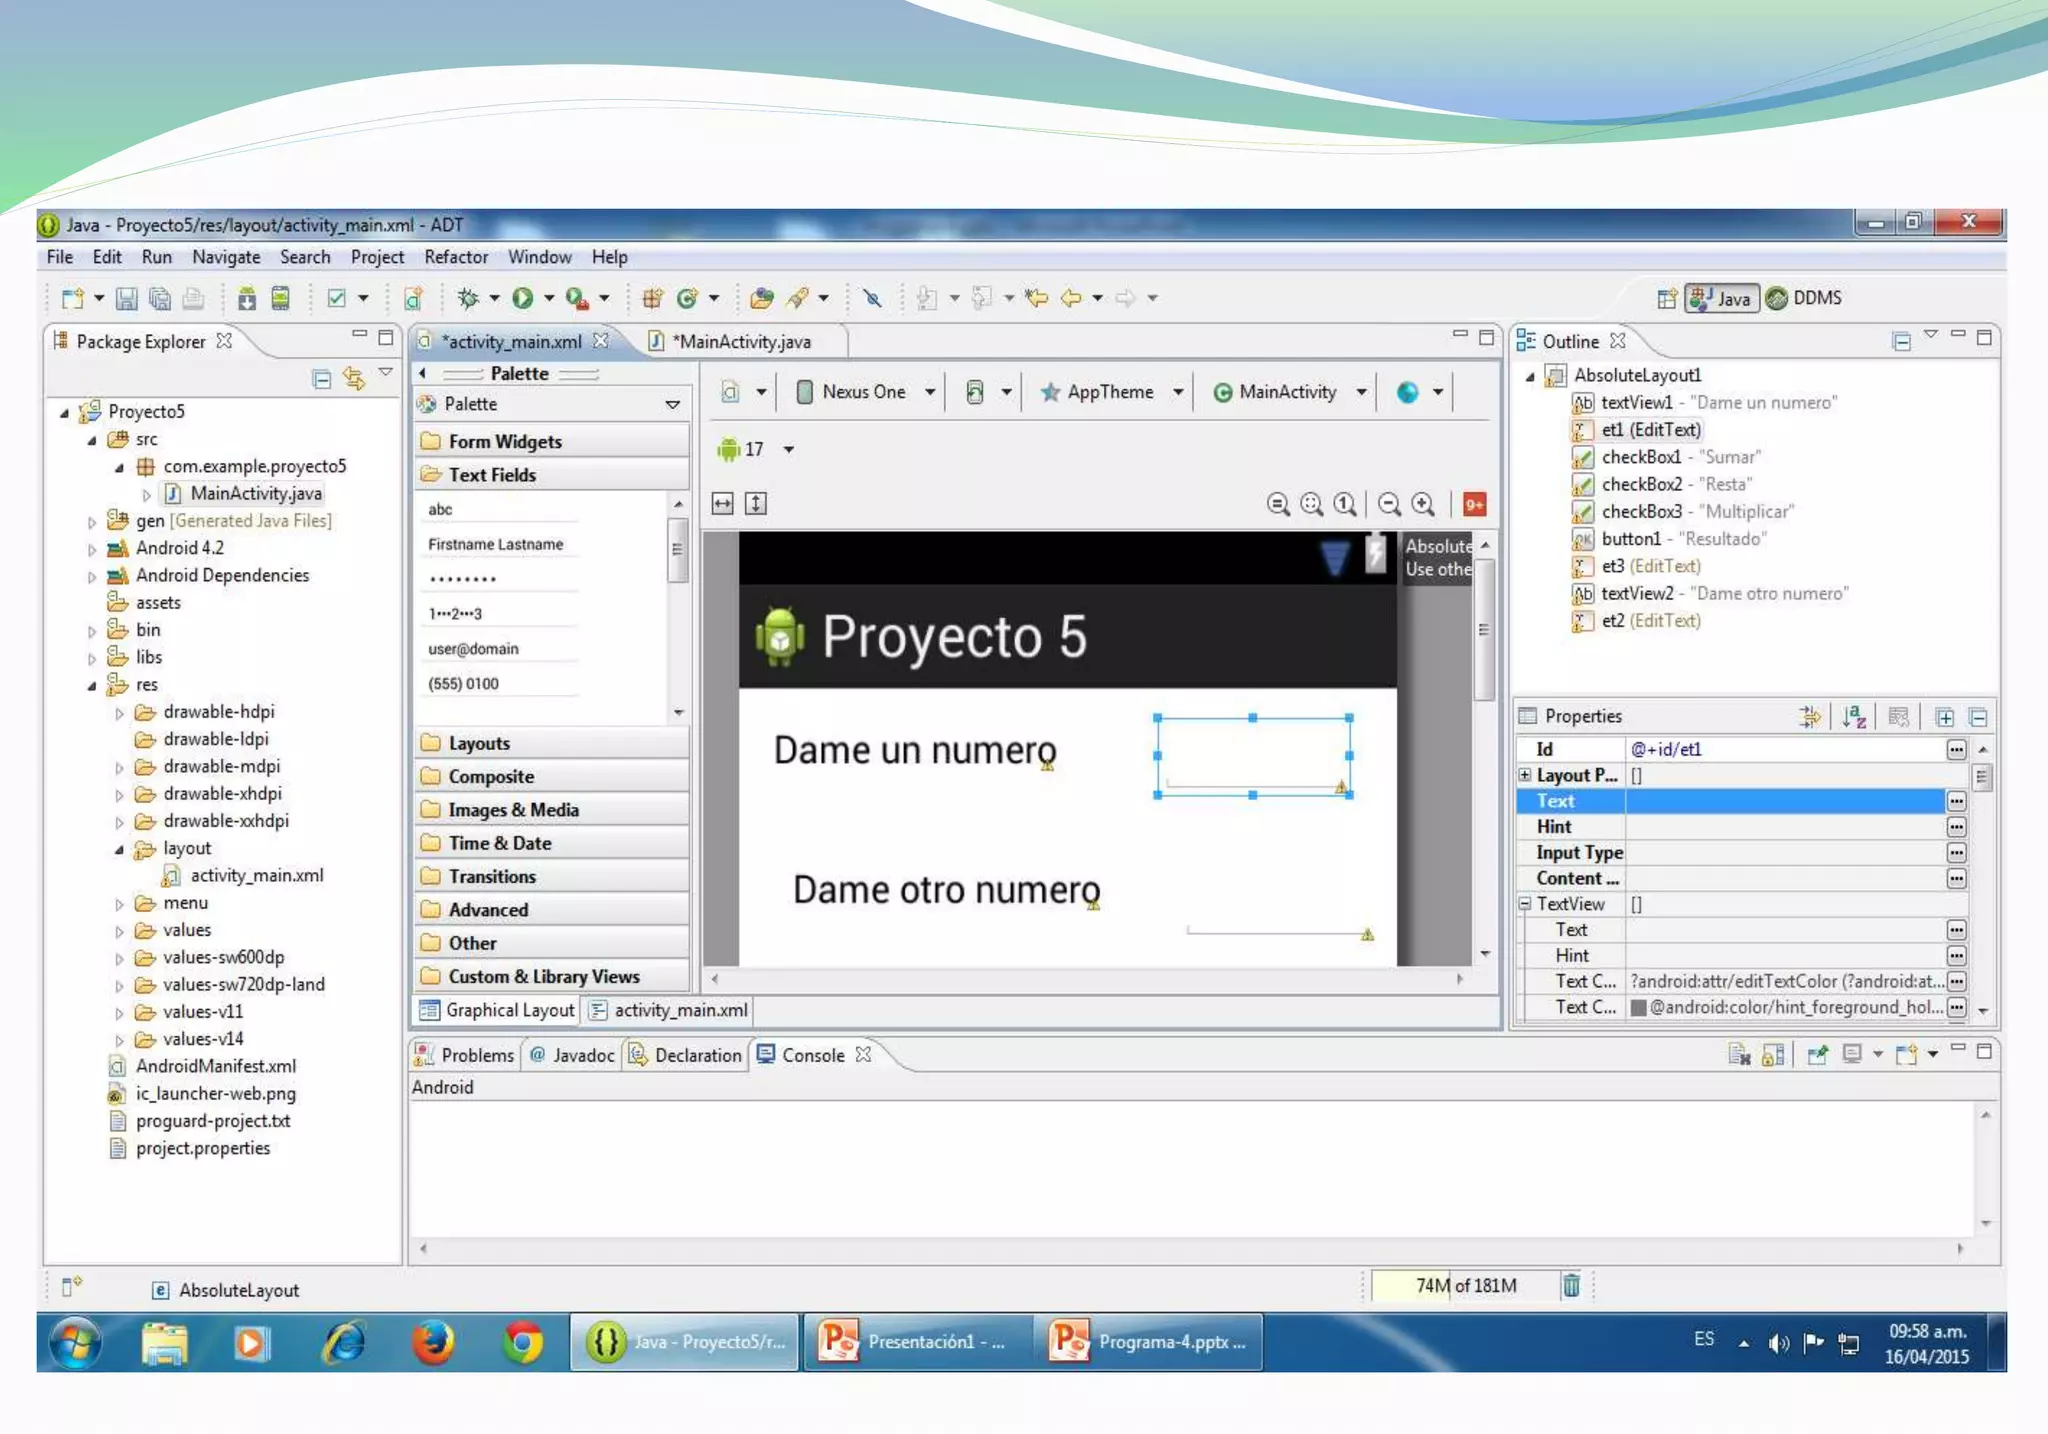The width and height of the screenshot is (2048, 1434).
Task: Click the Debug bug icon in toolbar
Action: [468, 298]
